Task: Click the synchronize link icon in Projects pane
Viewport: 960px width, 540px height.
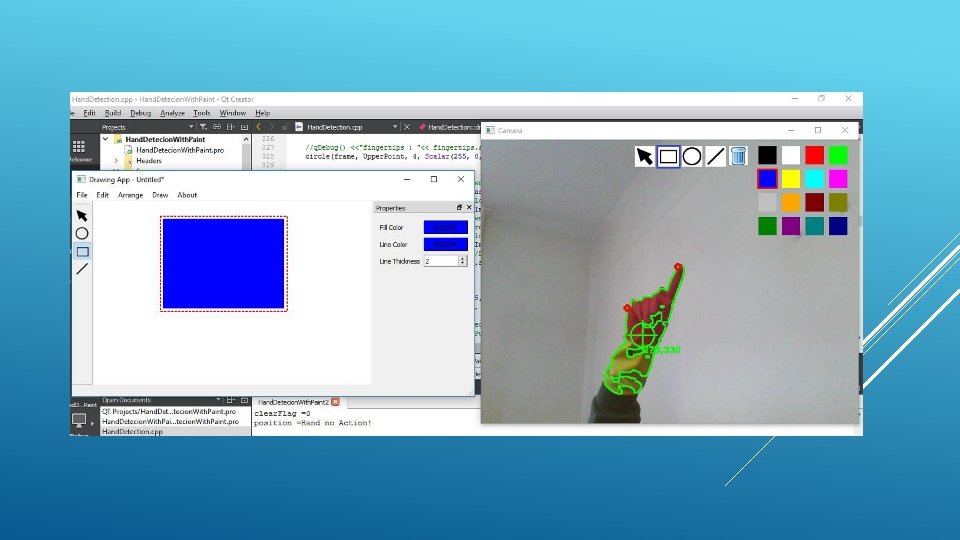Action: click(217, 127)
